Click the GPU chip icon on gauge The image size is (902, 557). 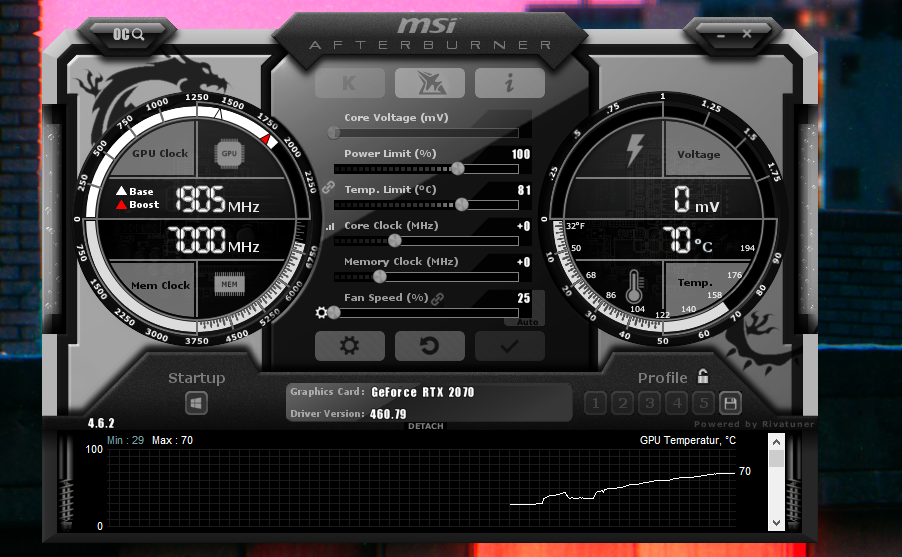(229, 154)
